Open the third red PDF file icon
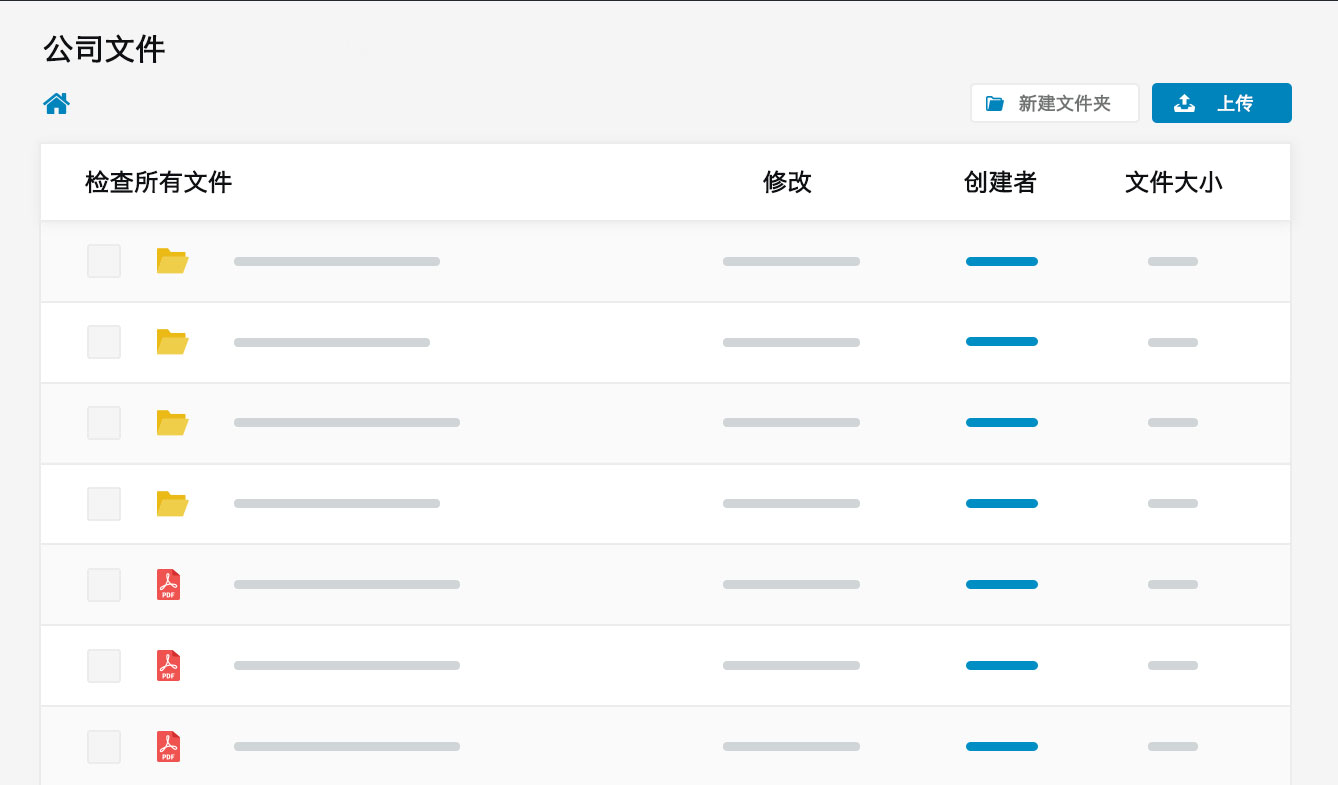This screenshot has width=1338, height=785. (169, 747)
